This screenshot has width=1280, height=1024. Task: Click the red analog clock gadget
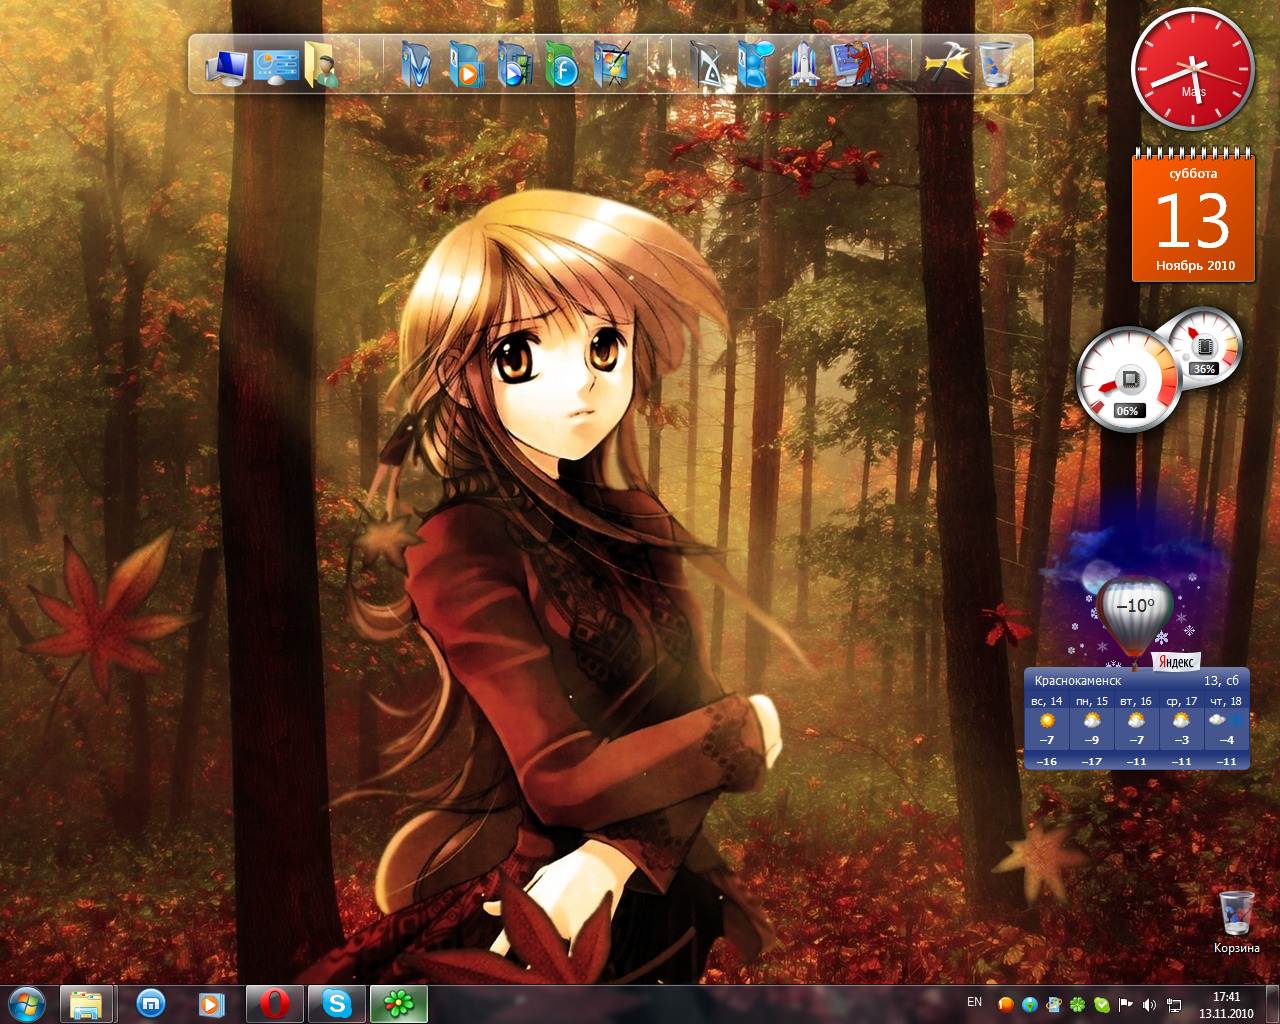pyautogui.click(x=1192, y=68)
